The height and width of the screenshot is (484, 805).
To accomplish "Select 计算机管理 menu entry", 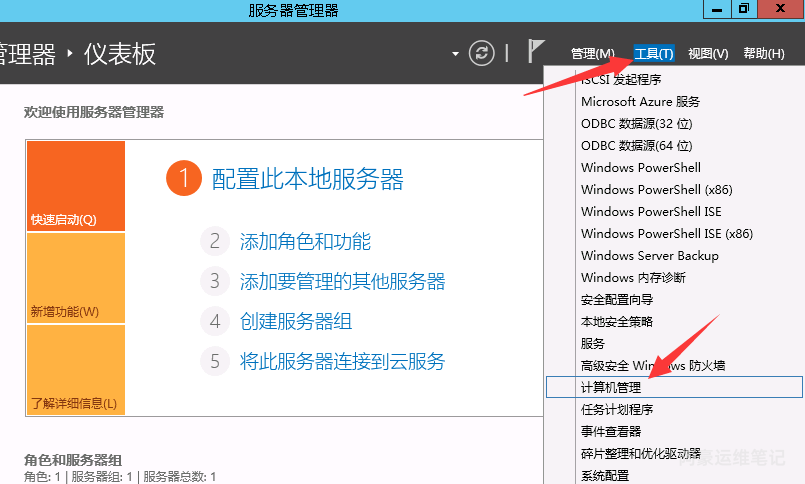I will click(674, 387).
